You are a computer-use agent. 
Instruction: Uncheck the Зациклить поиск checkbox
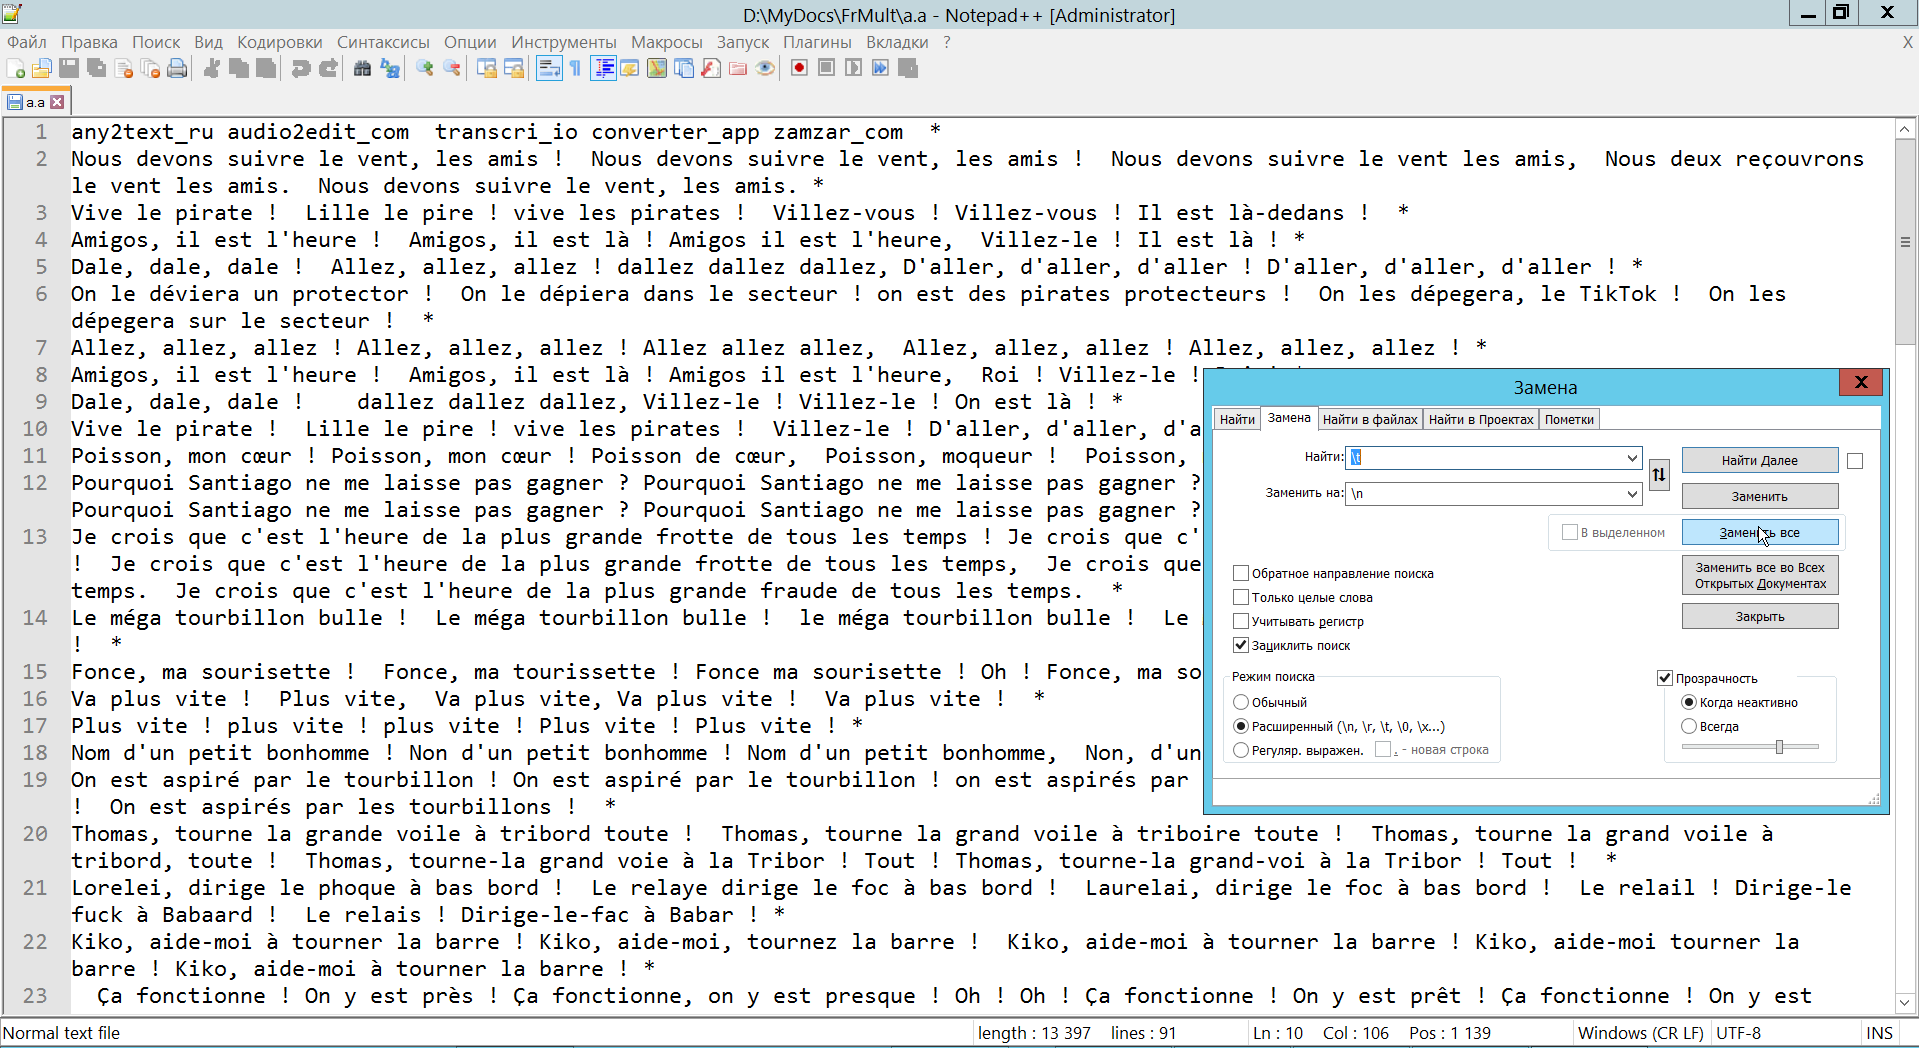click(1241, 645)
